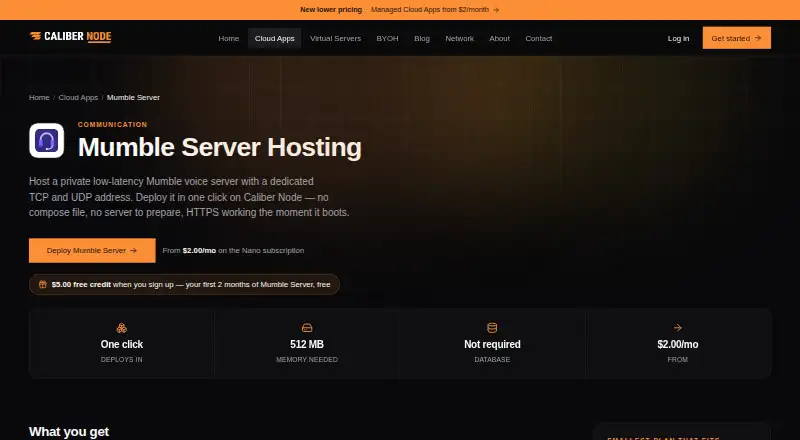Screen dimensions: 800x440
Task: Click the One click stat value
Action: (x=121, y=345)
